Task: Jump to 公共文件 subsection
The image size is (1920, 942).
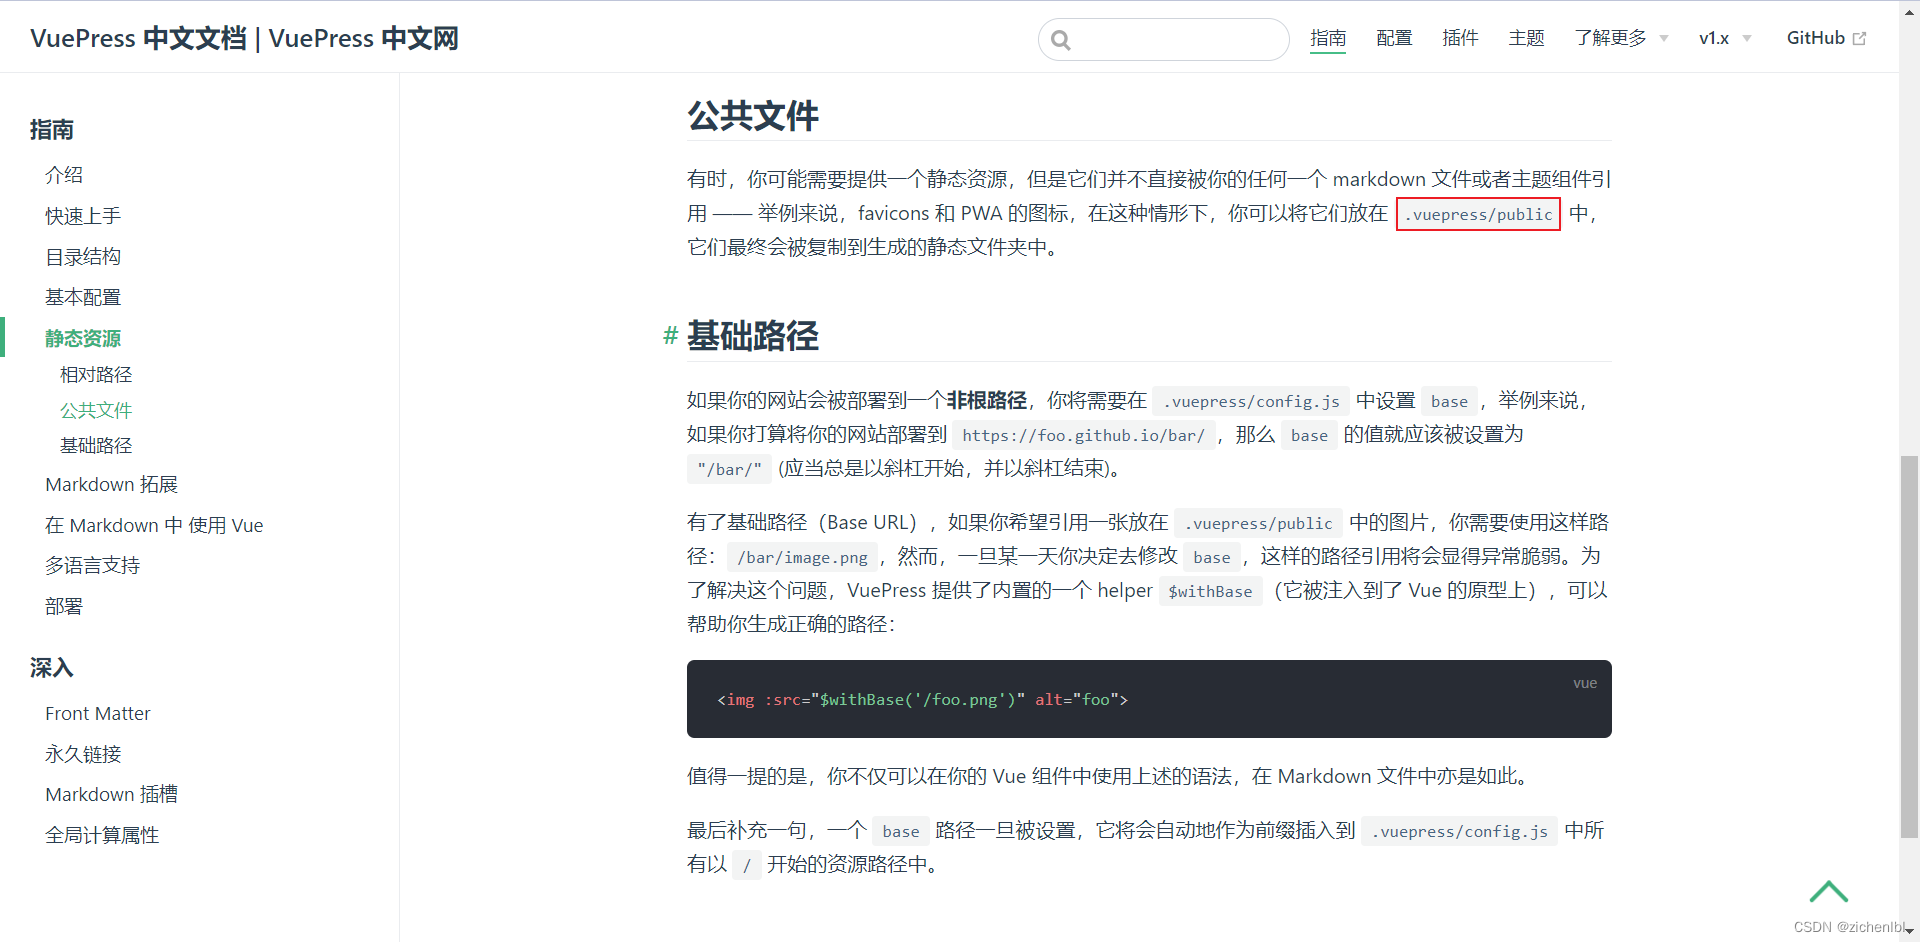Action: click(x=96, y=410)
